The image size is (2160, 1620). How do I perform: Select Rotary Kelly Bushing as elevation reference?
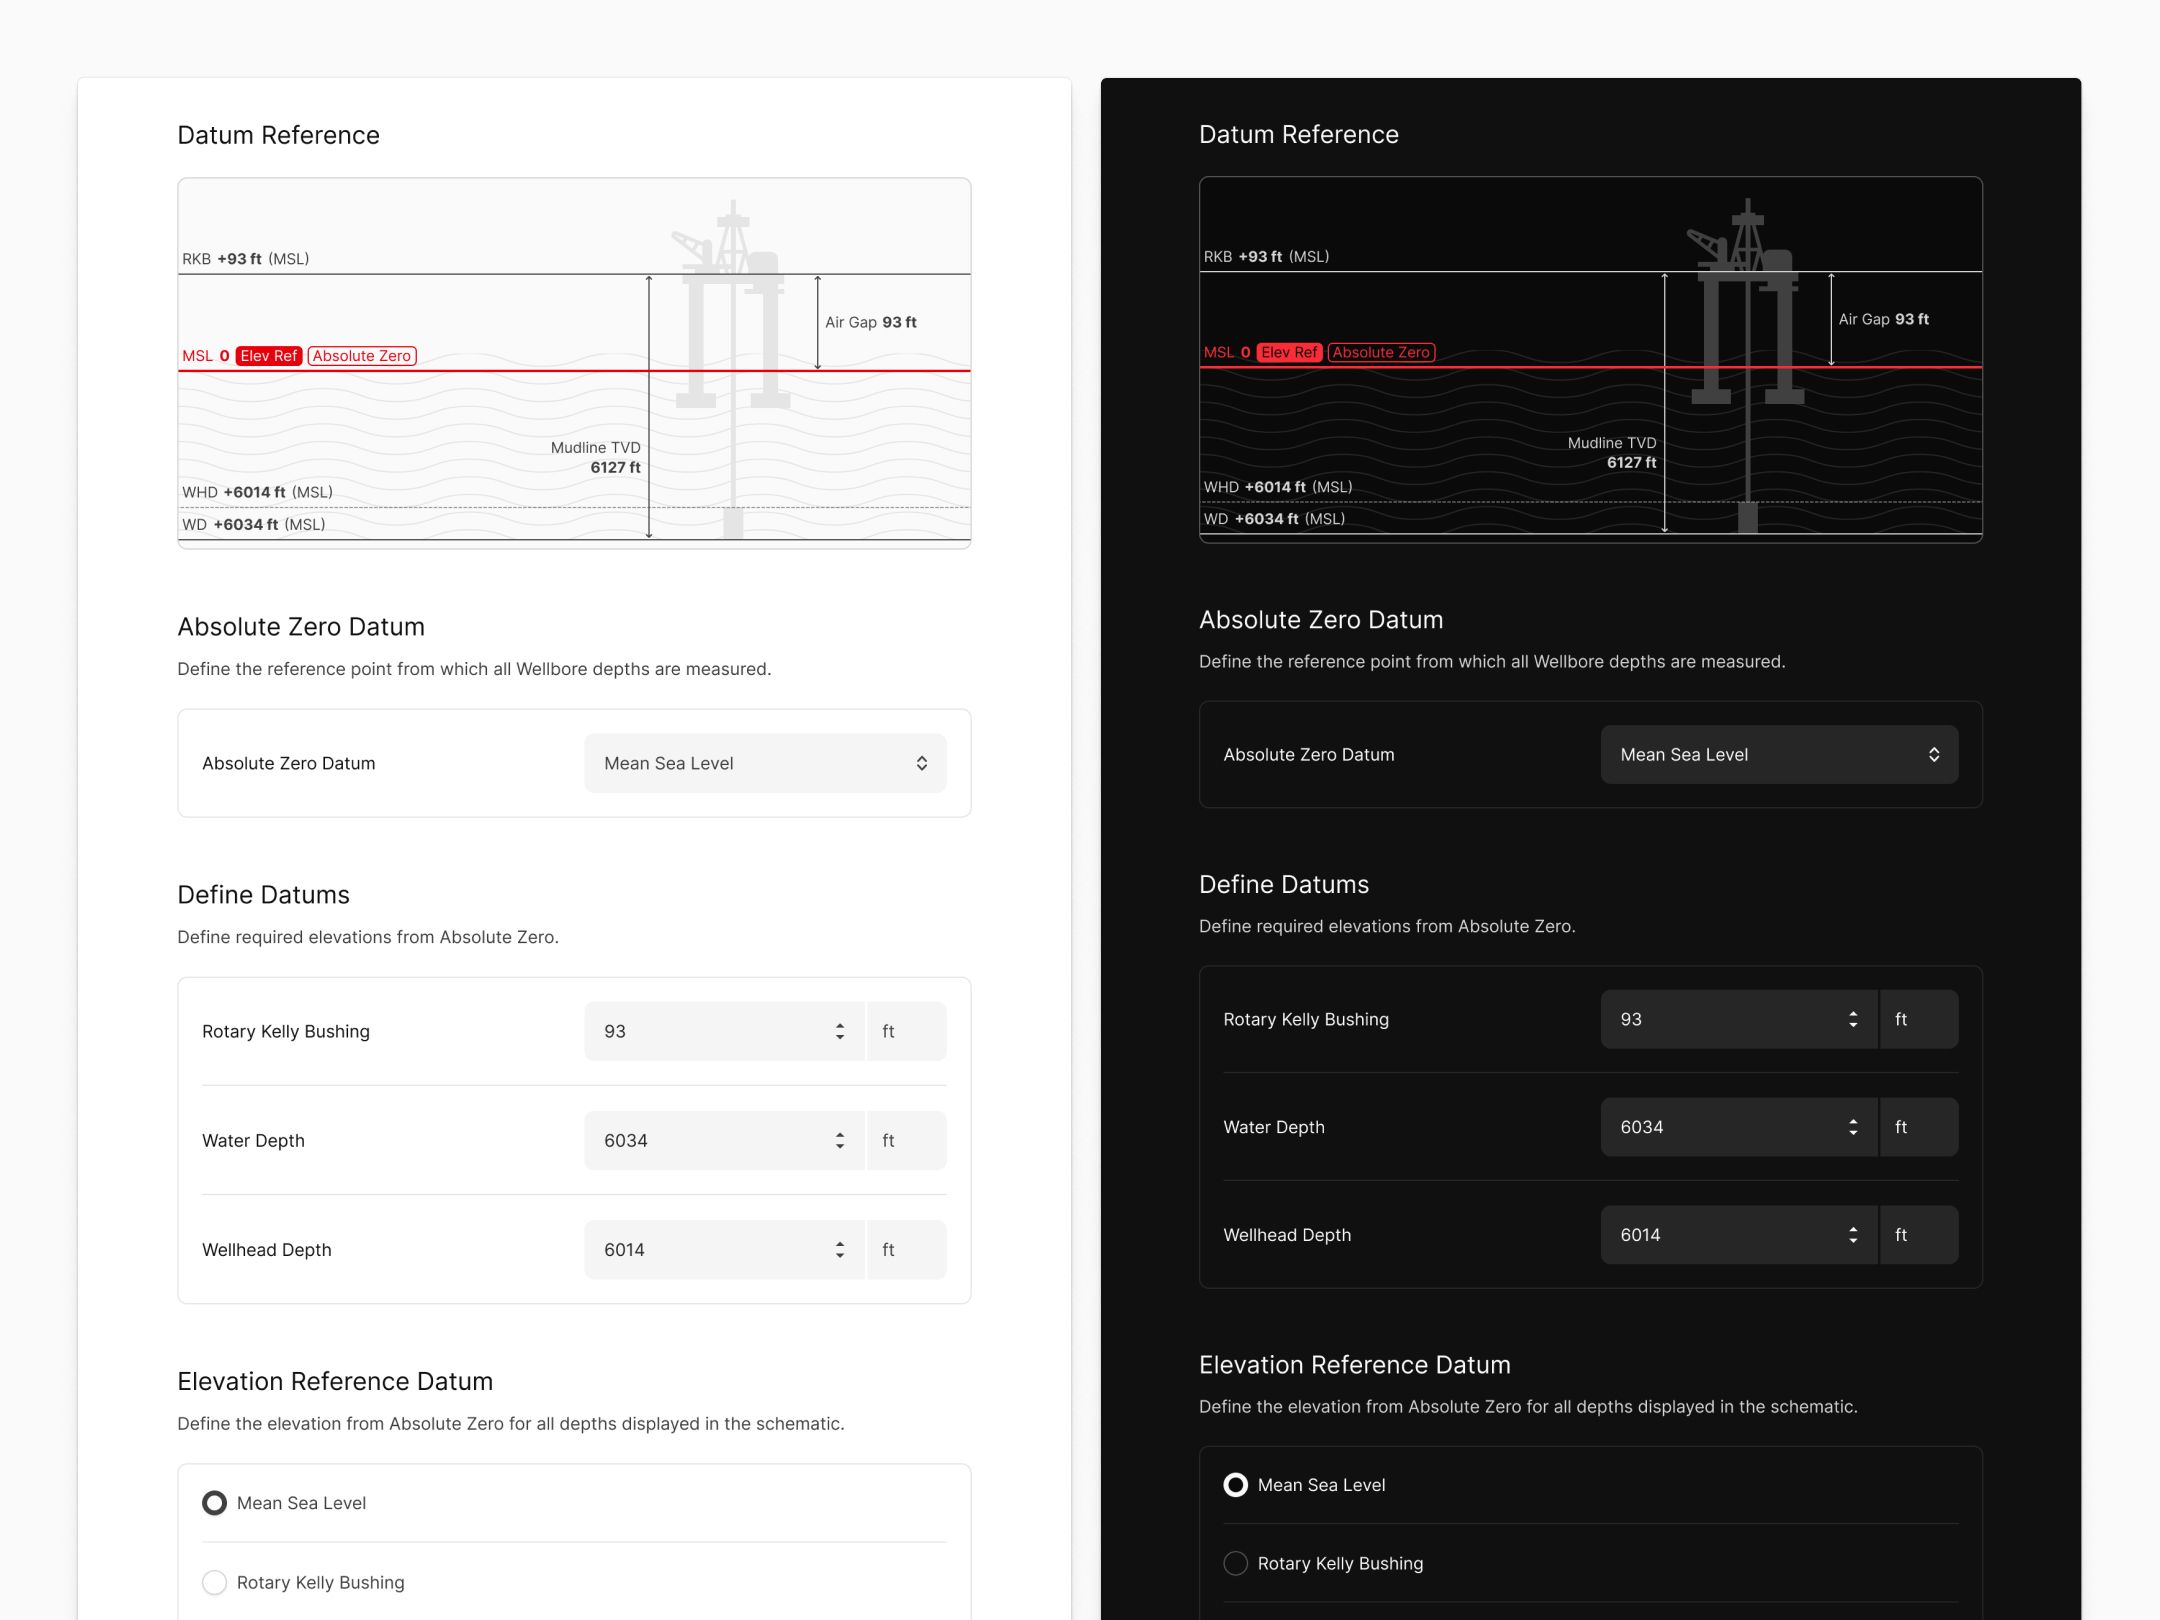point(214,1582)
